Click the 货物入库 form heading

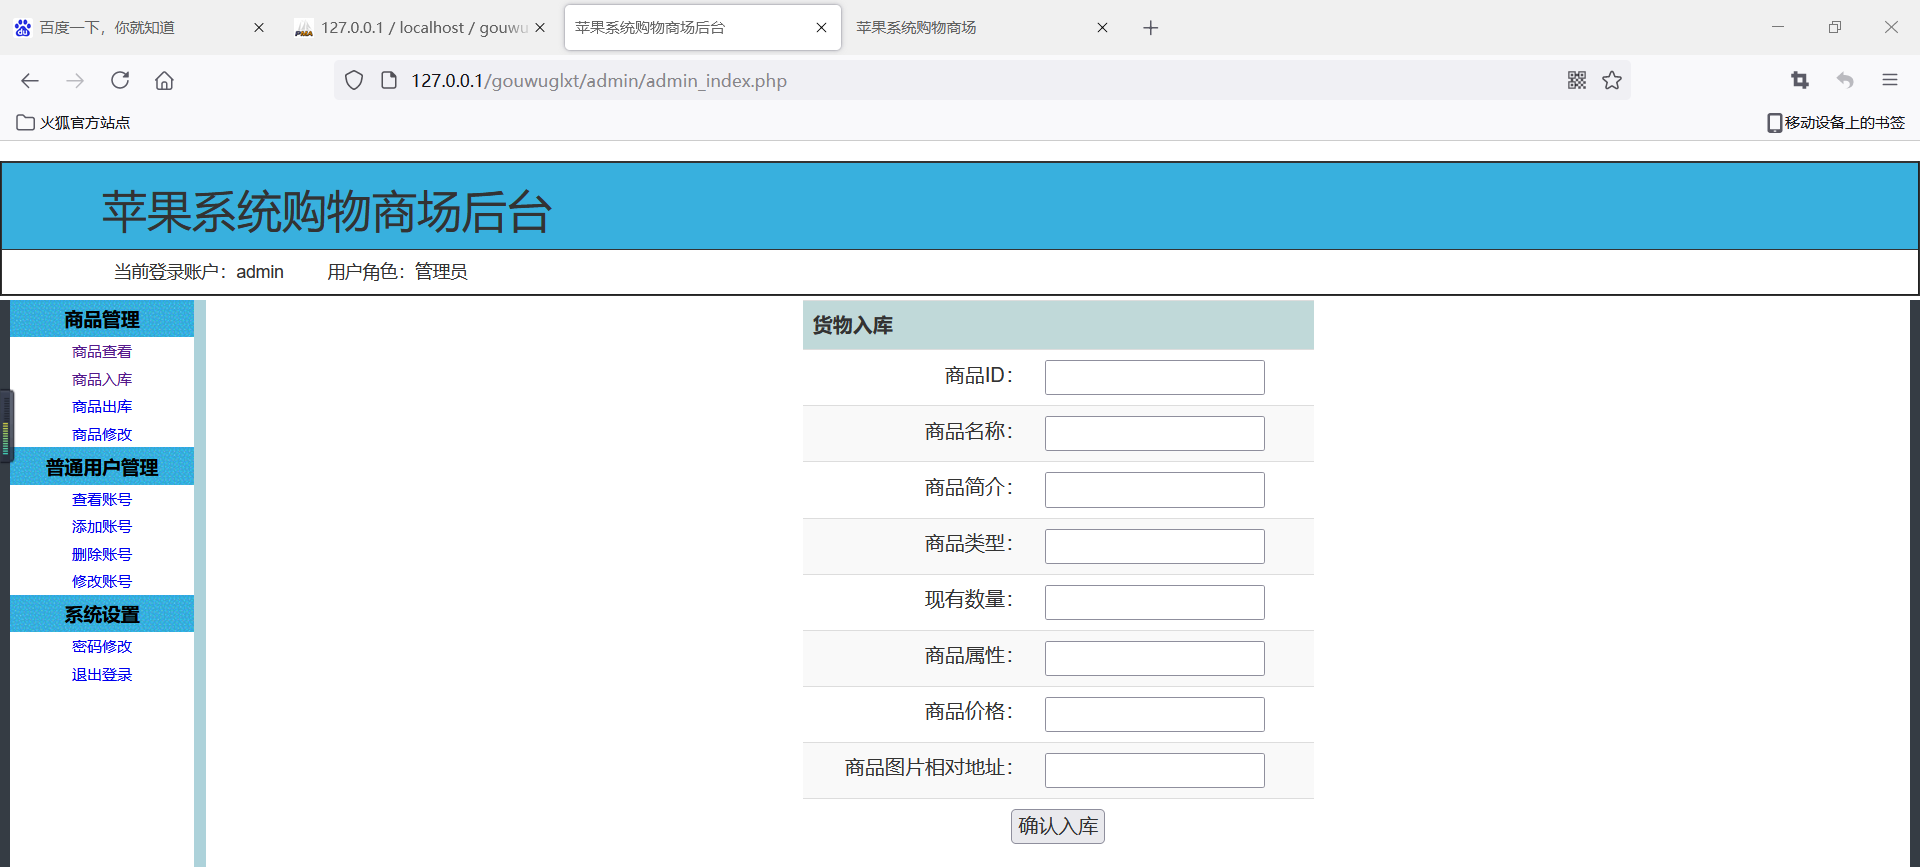[x=853, y=325]
